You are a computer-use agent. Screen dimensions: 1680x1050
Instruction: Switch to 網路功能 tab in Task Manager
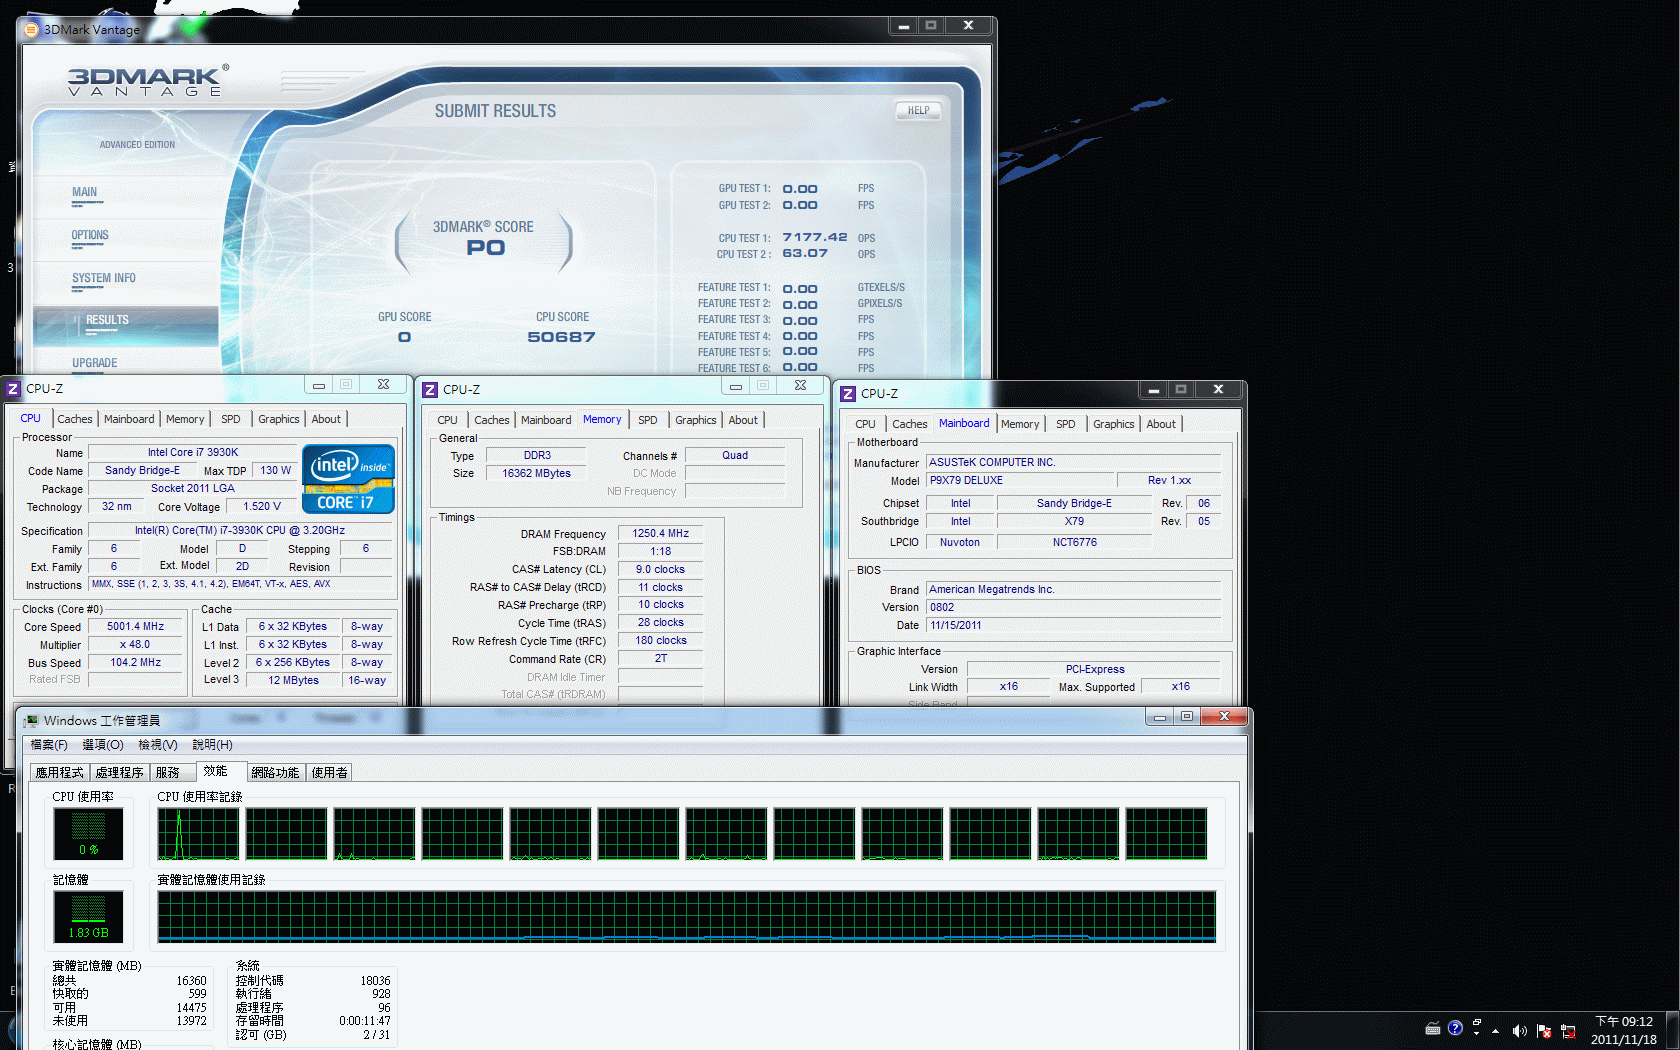coord(275,773)
